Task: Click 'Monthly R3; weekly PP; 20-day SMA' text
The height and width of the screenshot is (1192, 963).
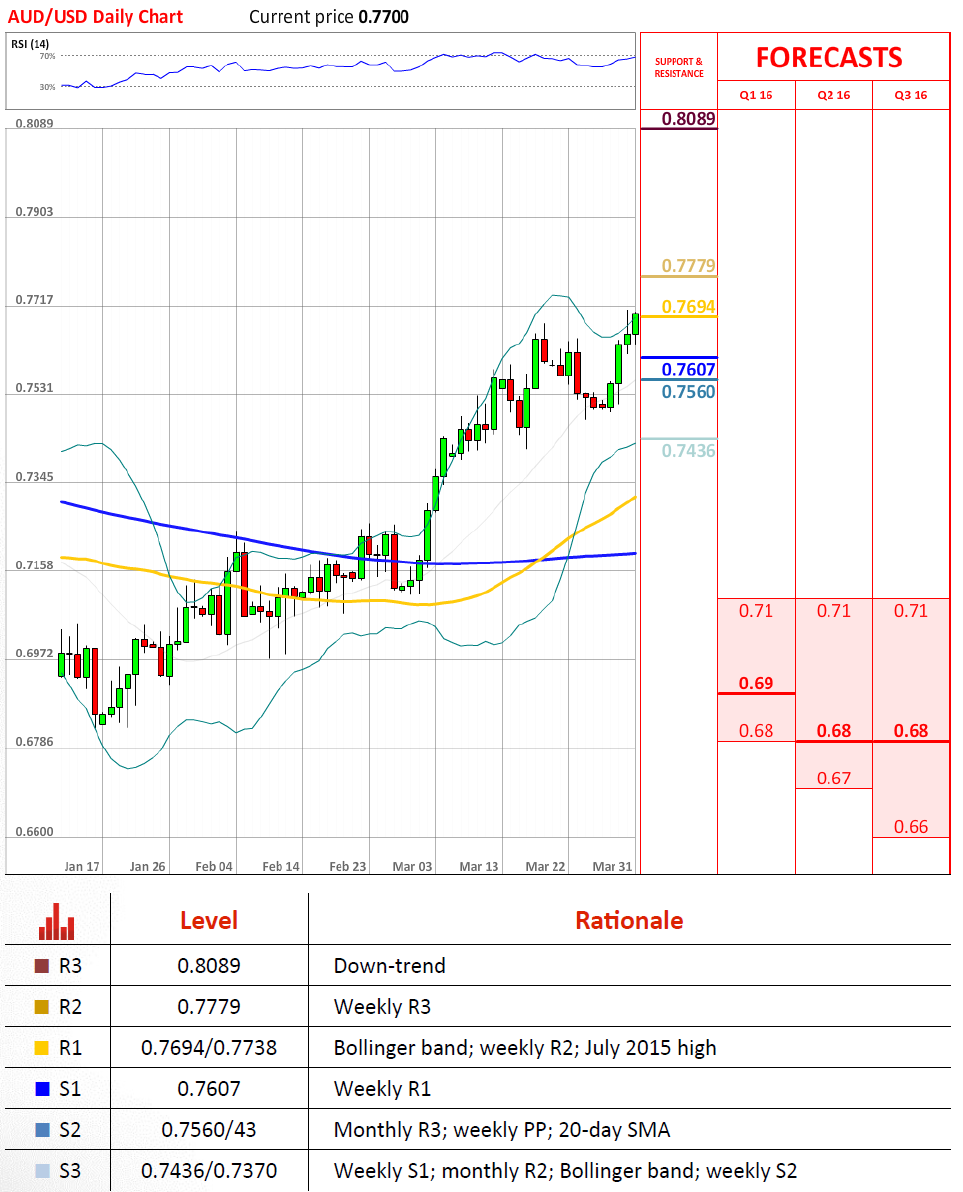Action: (502, 1130)
